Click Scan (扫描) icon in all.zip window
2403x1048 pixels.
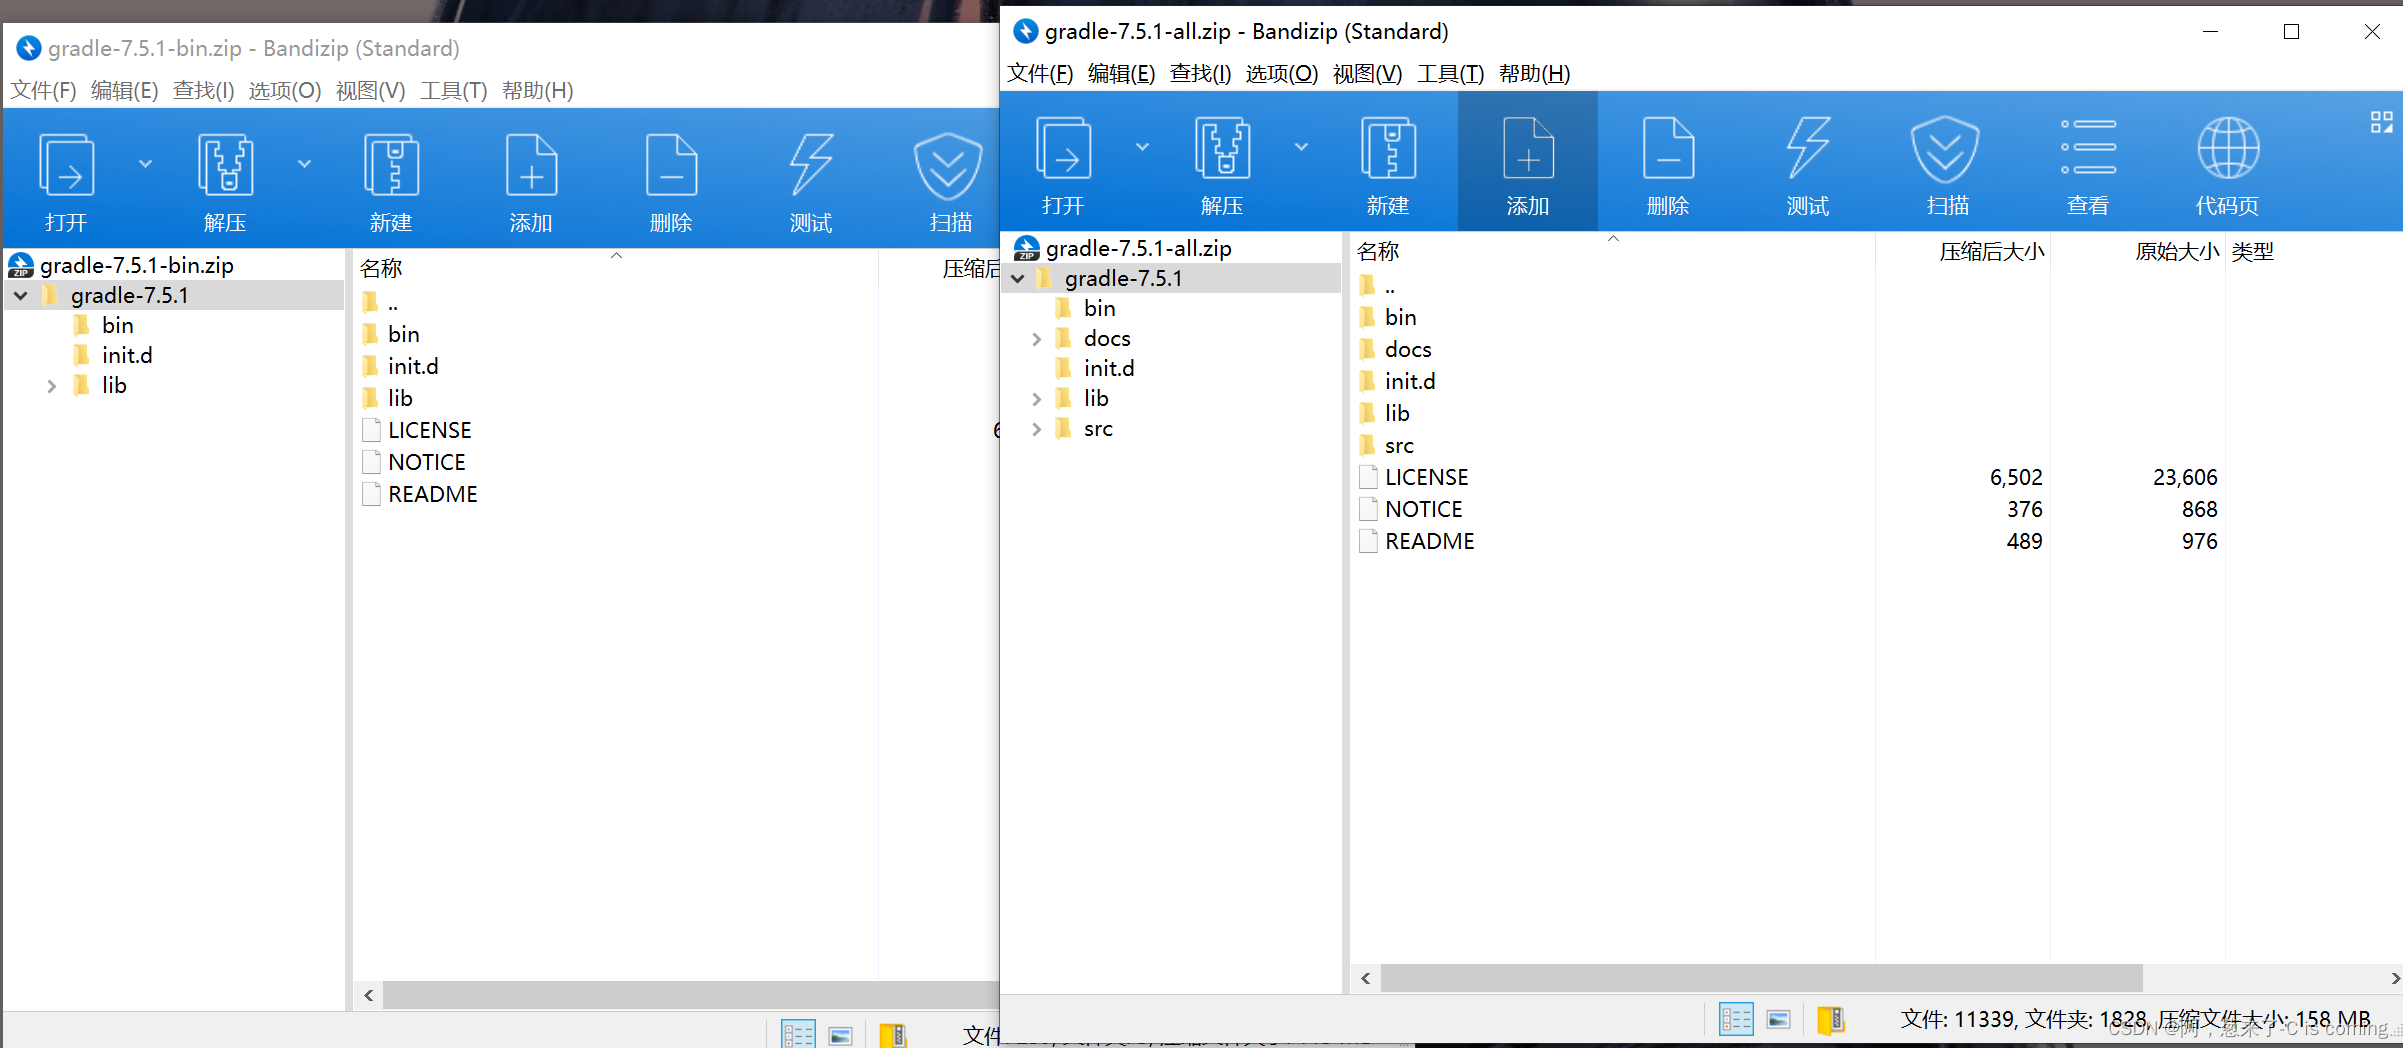click(1946, 148)
